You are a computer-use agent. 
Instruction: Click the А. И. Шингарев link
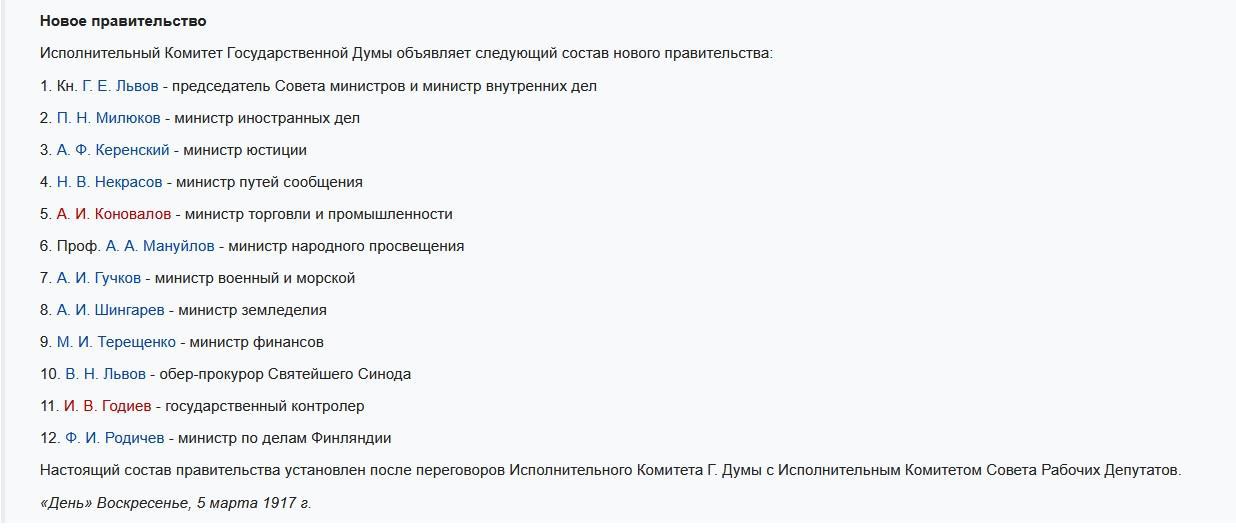110,310
